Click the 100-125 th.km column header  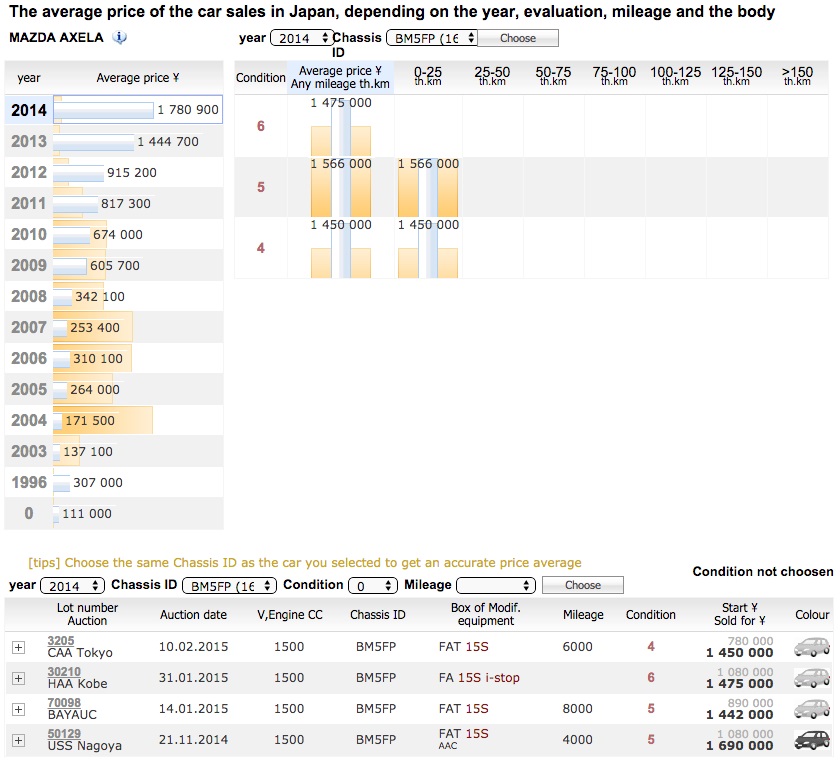point(676,76)
